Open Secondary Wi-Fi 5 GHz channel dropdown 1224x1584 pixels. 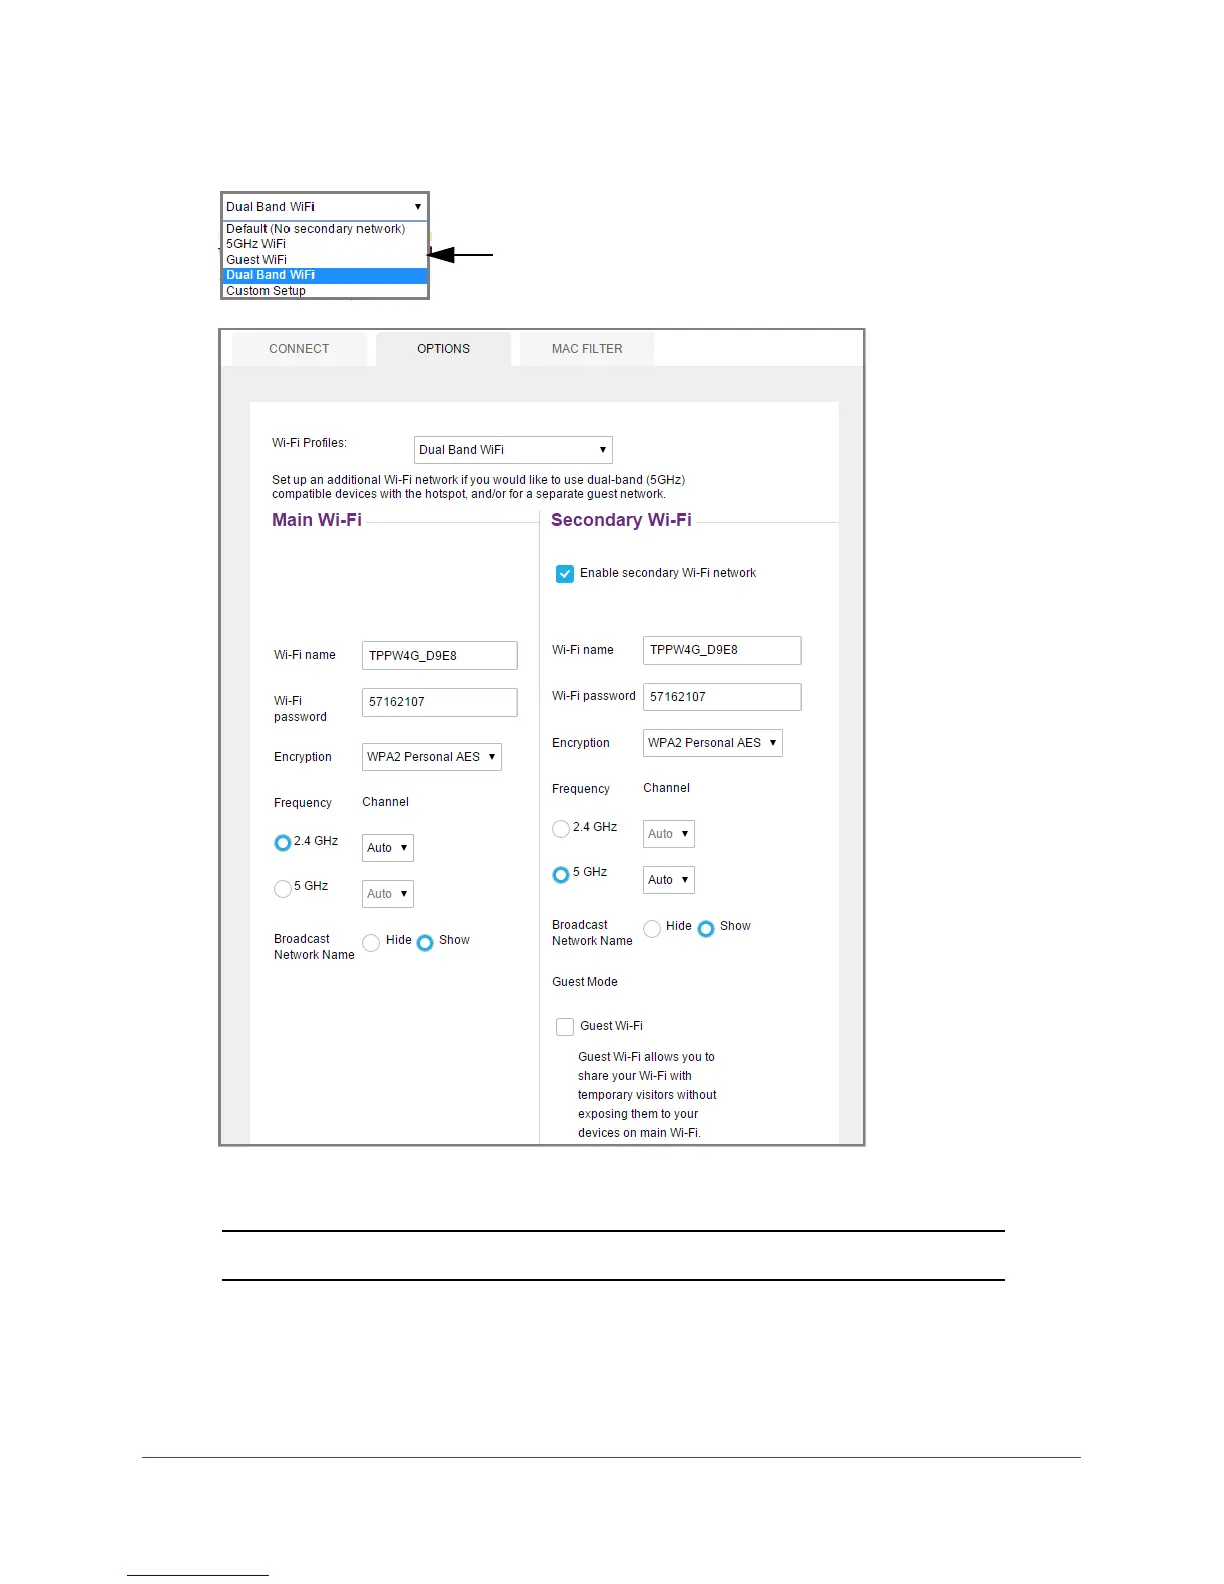coord(668,880)
